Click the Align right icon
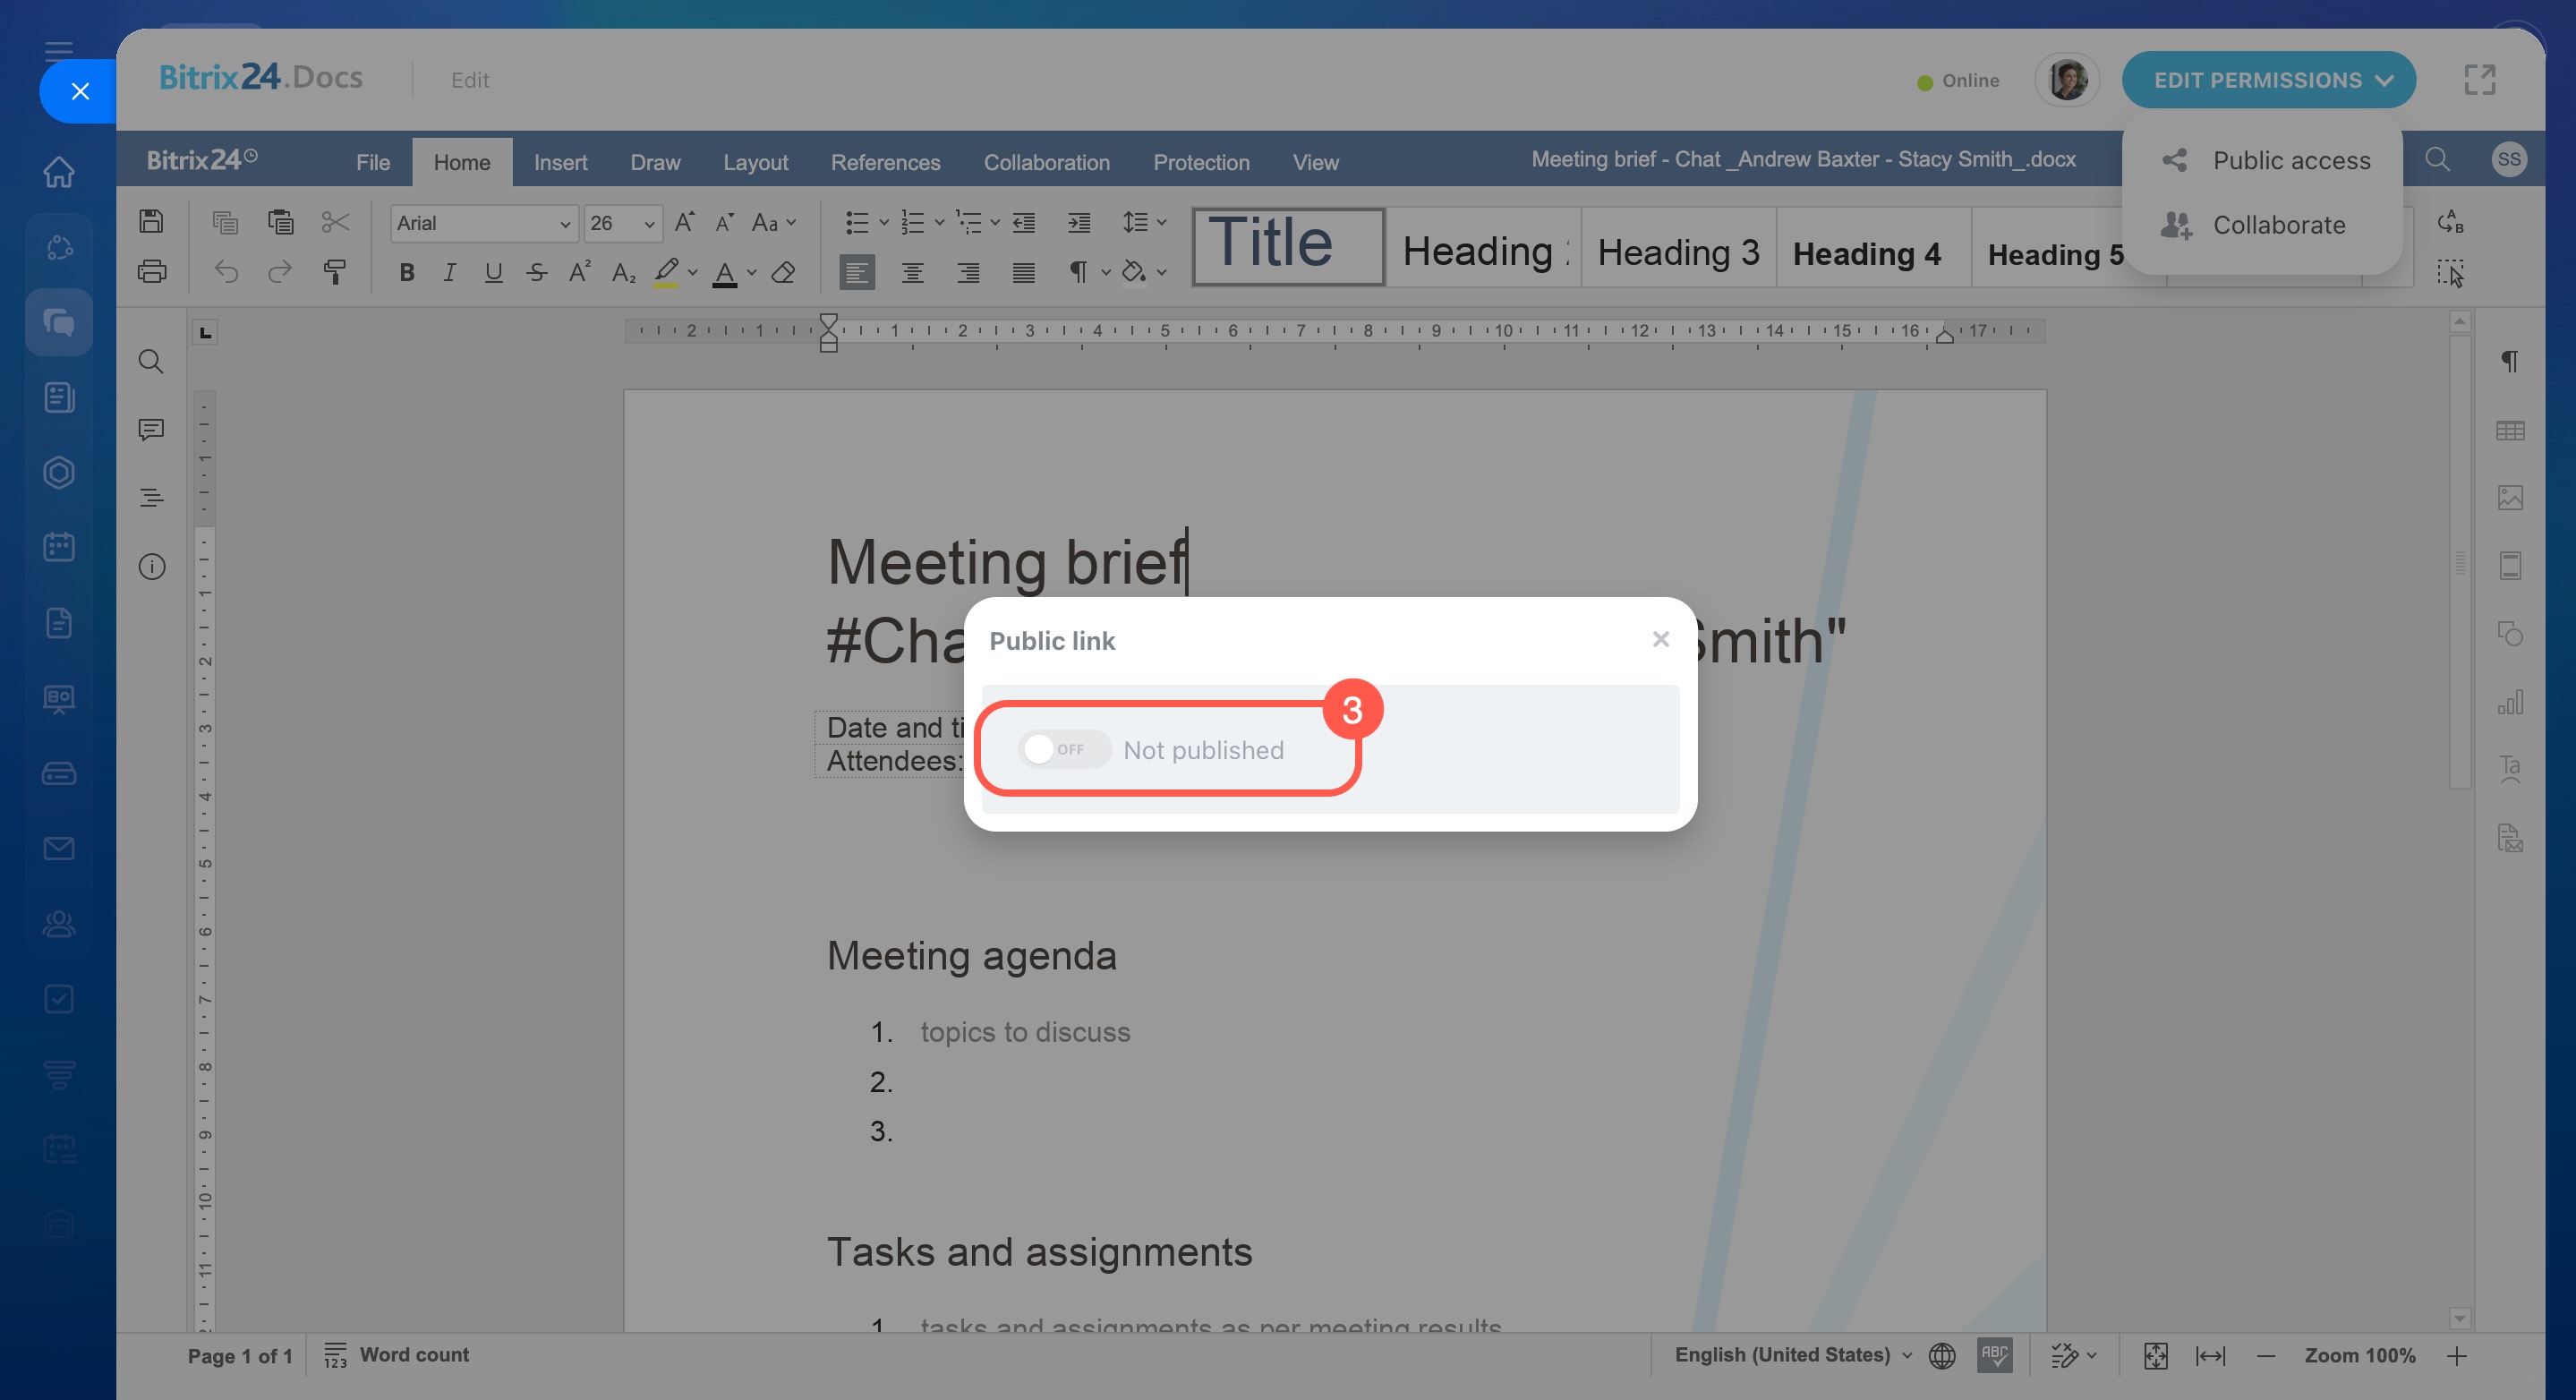The height and width of the screenshot is (1400, 2576). point(968,272)
